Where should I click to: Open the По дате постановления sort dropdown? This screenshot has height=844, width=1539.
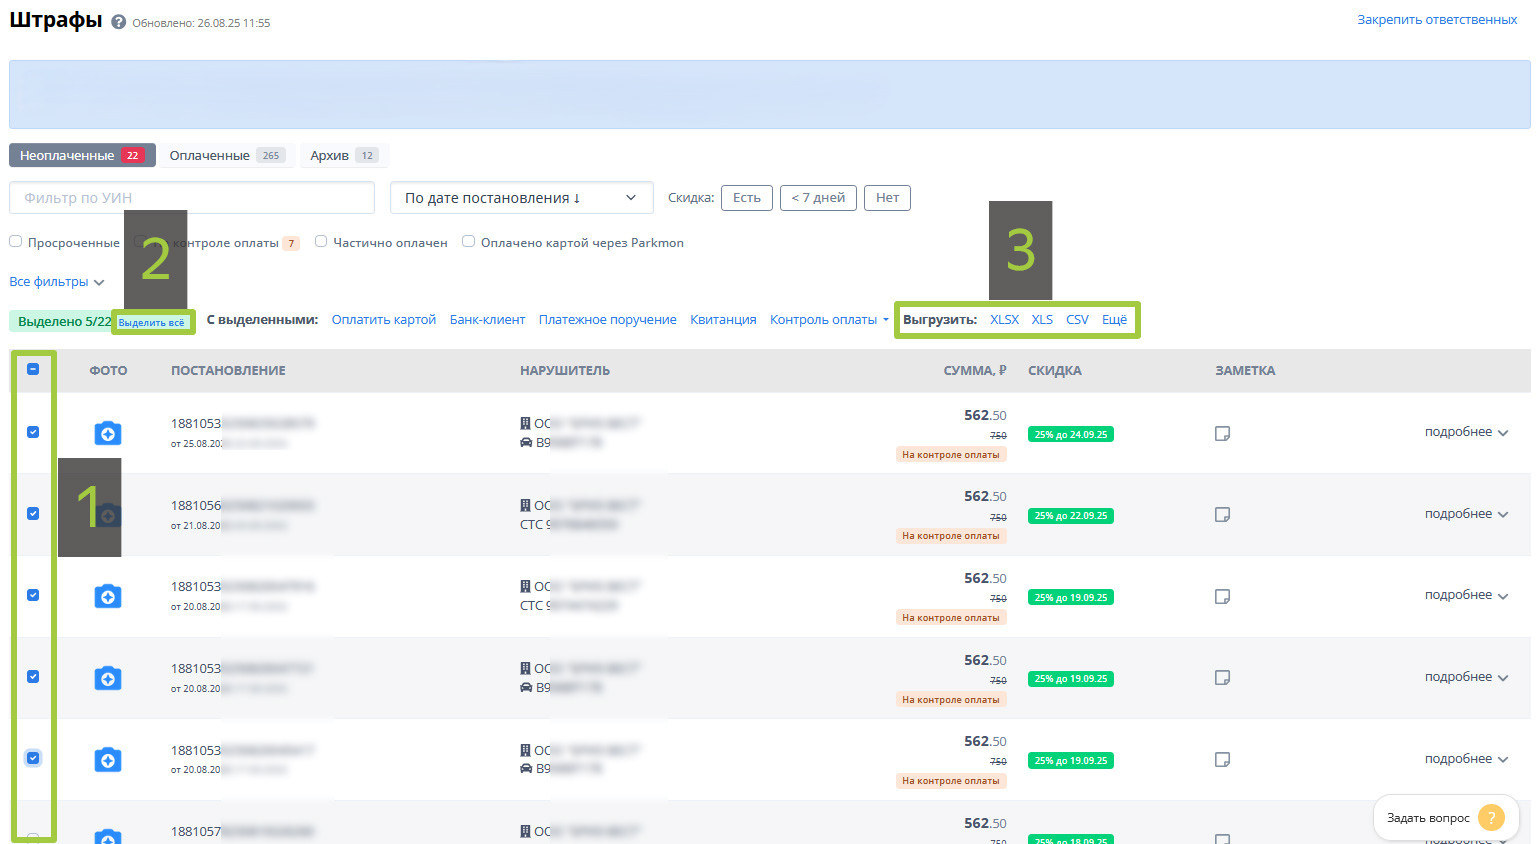click(521, 198)
